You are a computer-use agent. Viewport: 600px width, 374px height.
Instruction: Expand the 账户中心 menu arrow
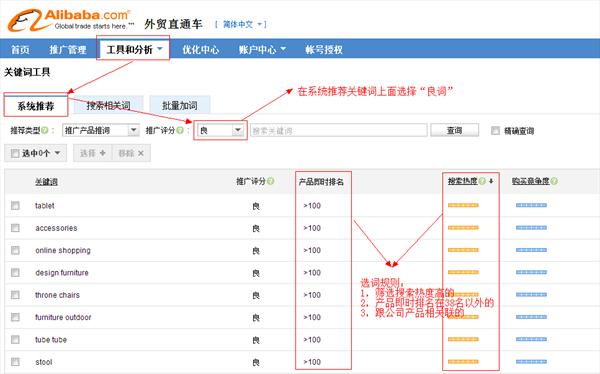coord(283,49)
